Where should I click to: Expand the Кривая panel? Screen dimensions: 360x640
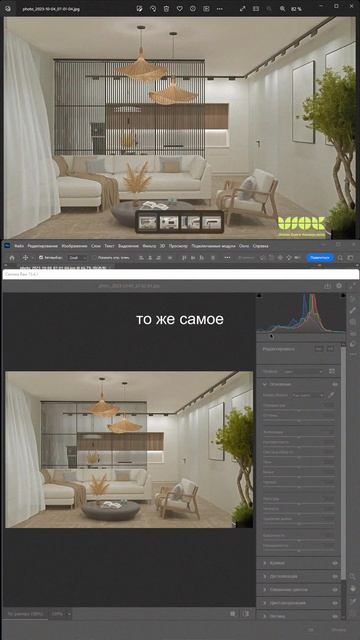click(265, 563)
